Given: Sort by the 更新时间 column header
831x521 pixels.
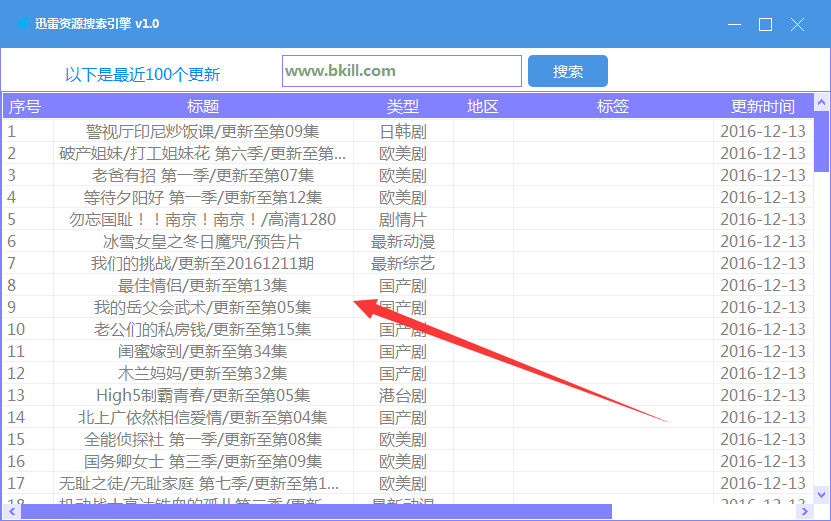Looking at the screenshot, I should tap(763, 107).
